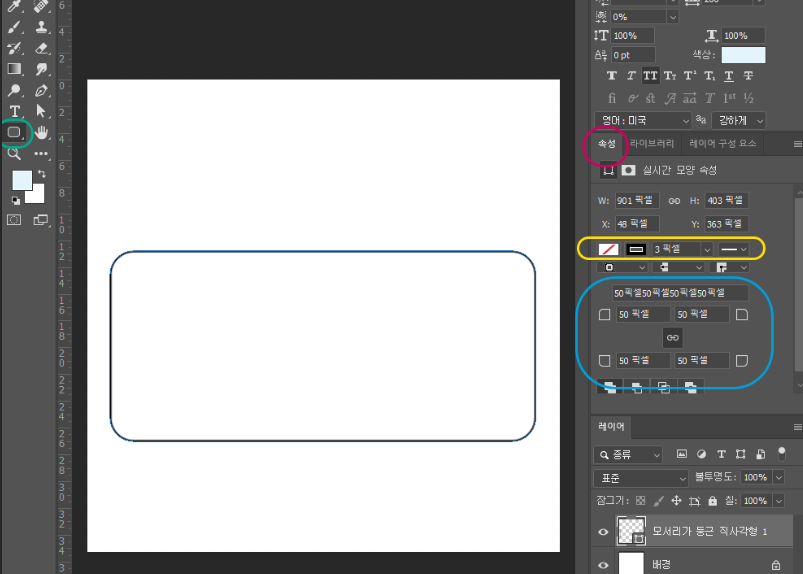
Task: Open the shape fill none swatch
Action: coord(608,249)
